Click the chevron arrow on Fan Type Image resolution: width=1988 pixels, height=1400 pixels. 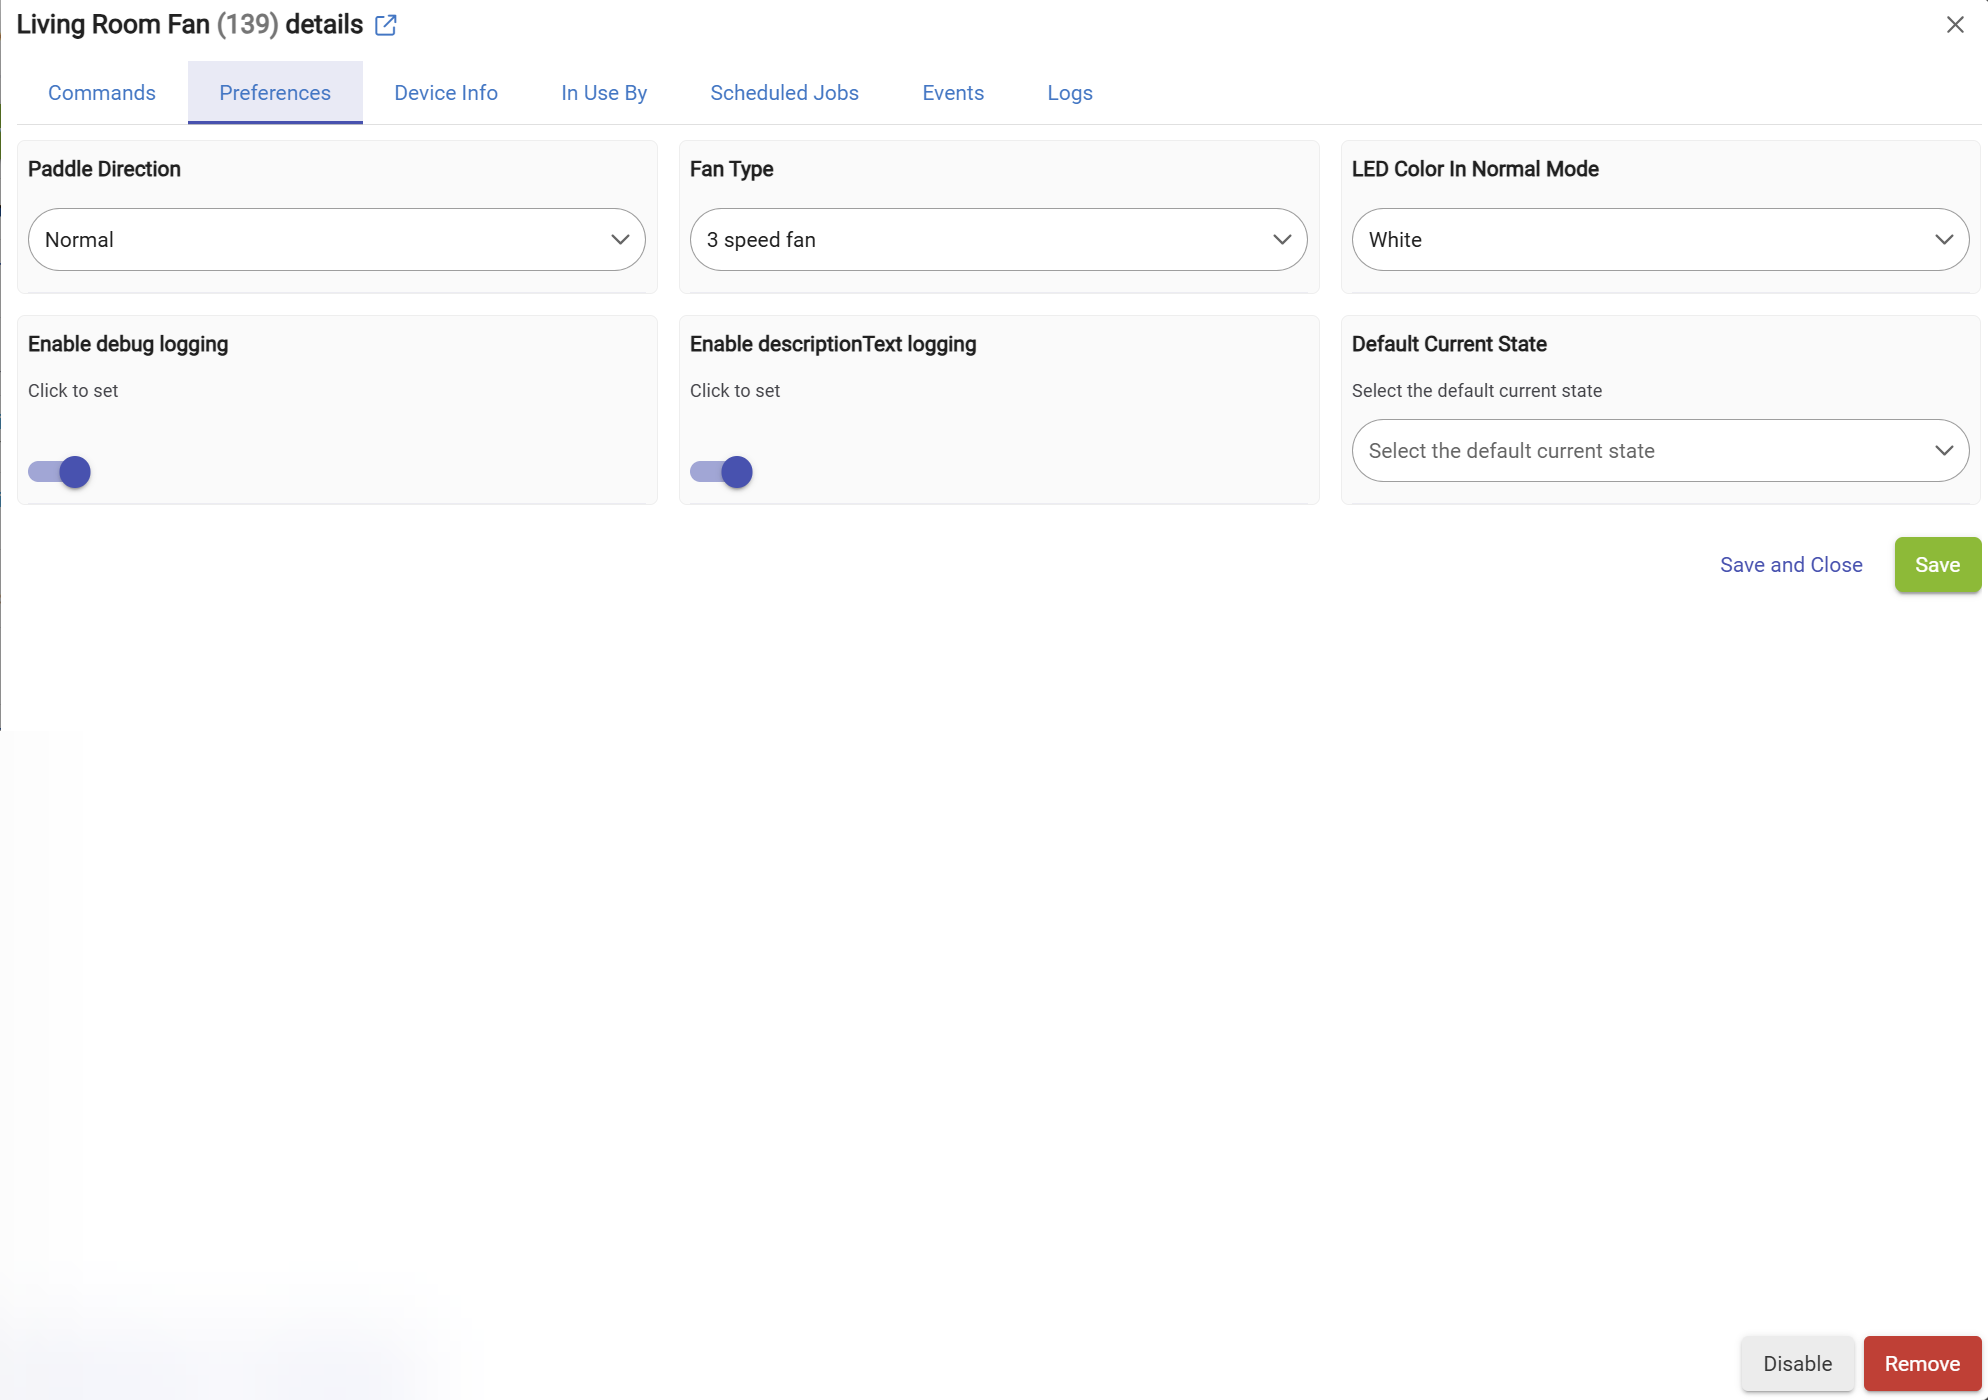(1282, 240)
